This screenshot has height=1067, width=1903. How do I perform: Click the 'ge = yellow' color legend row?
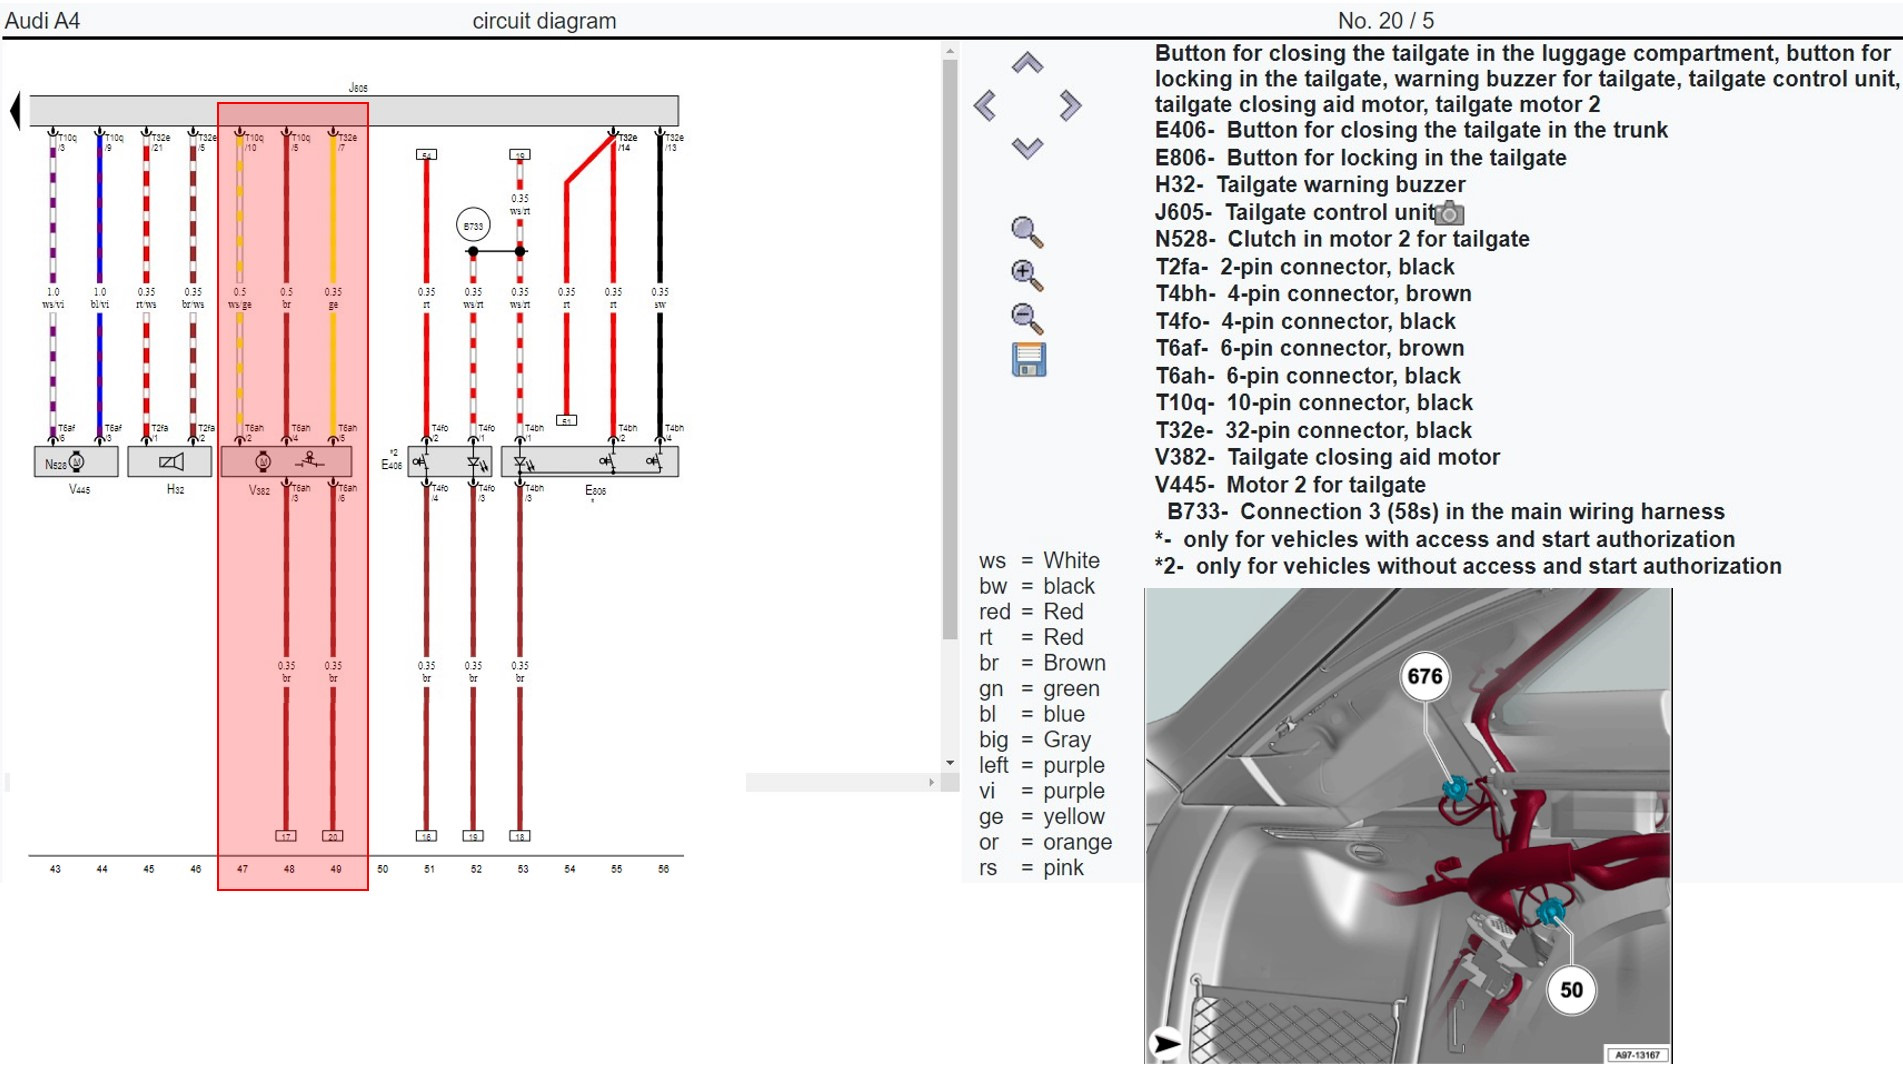(1042, 817)
